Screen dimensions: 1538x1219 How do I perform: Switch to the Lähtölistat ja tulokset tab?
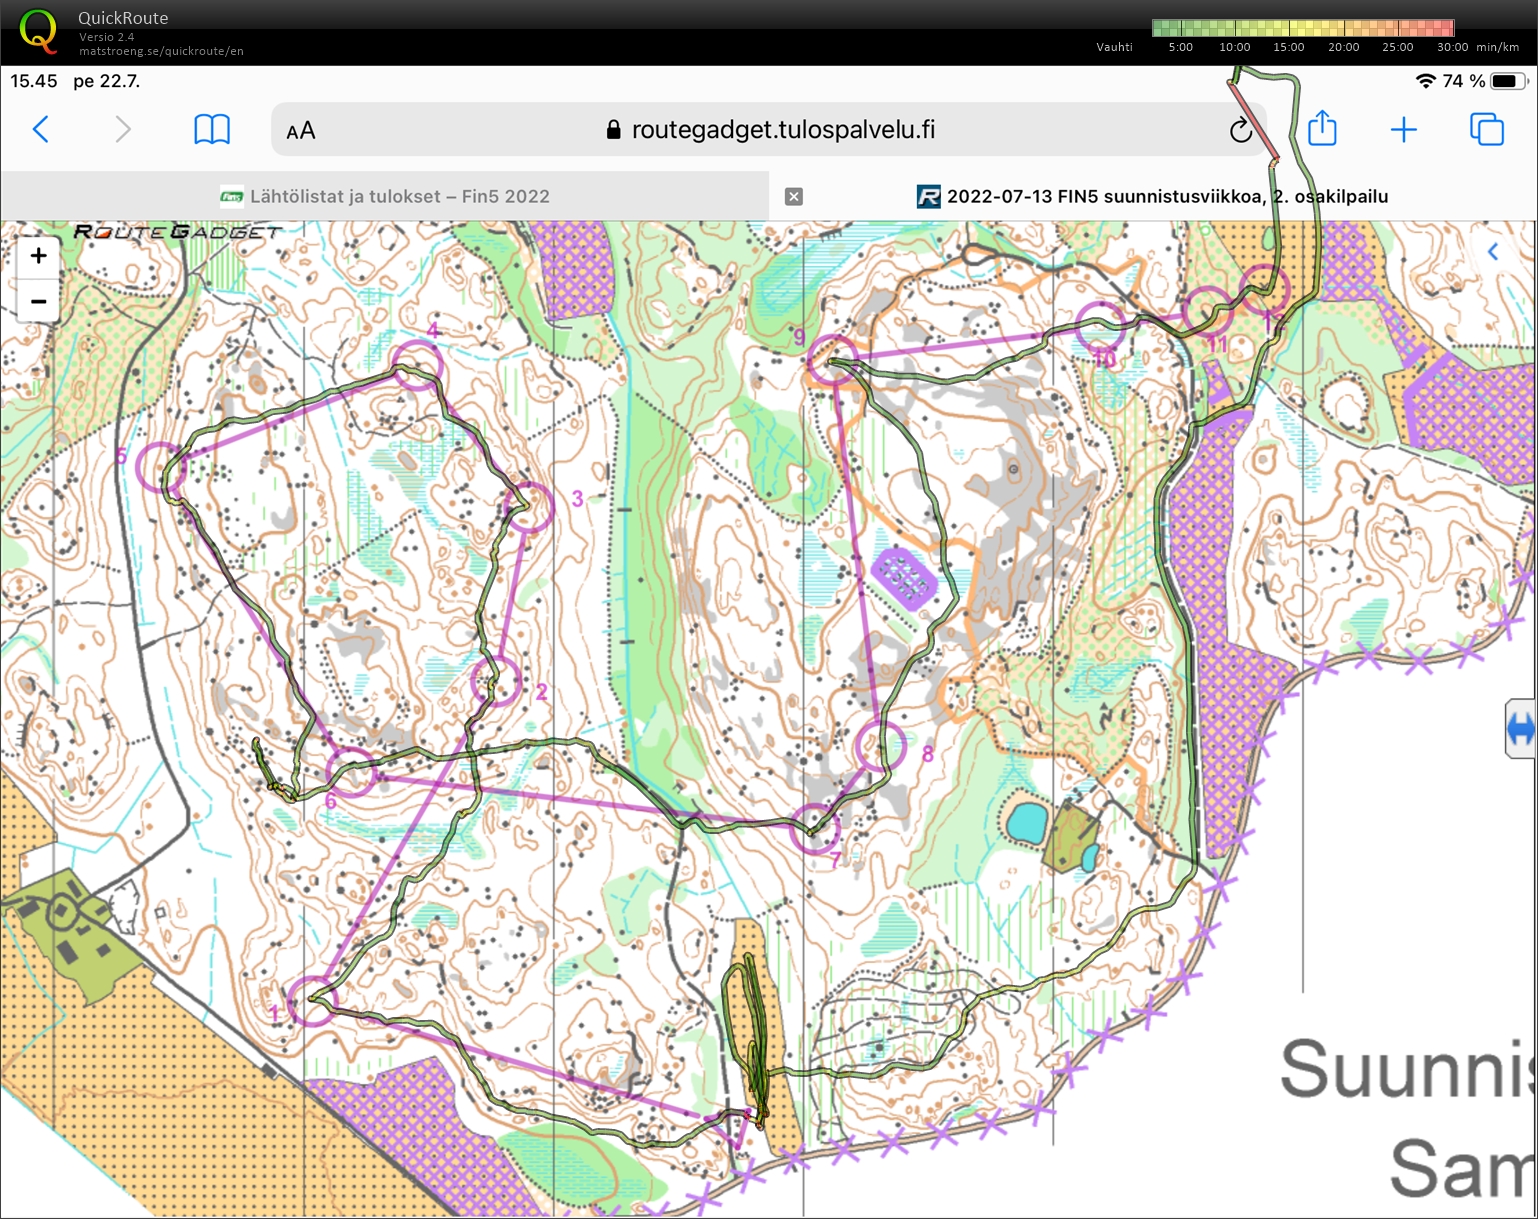click(385, 196)
